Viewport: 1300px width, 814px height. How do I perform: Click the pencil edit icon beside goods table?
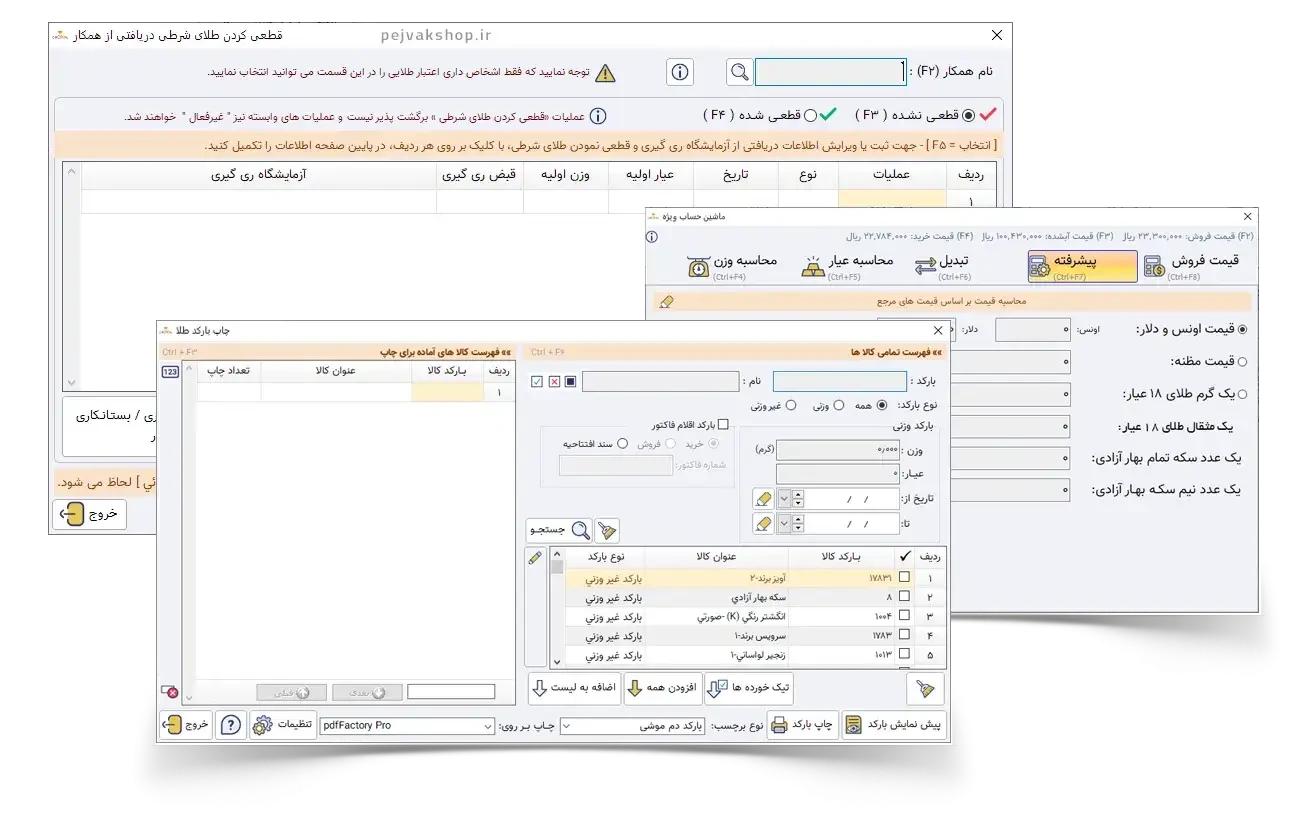pos(535,557)
